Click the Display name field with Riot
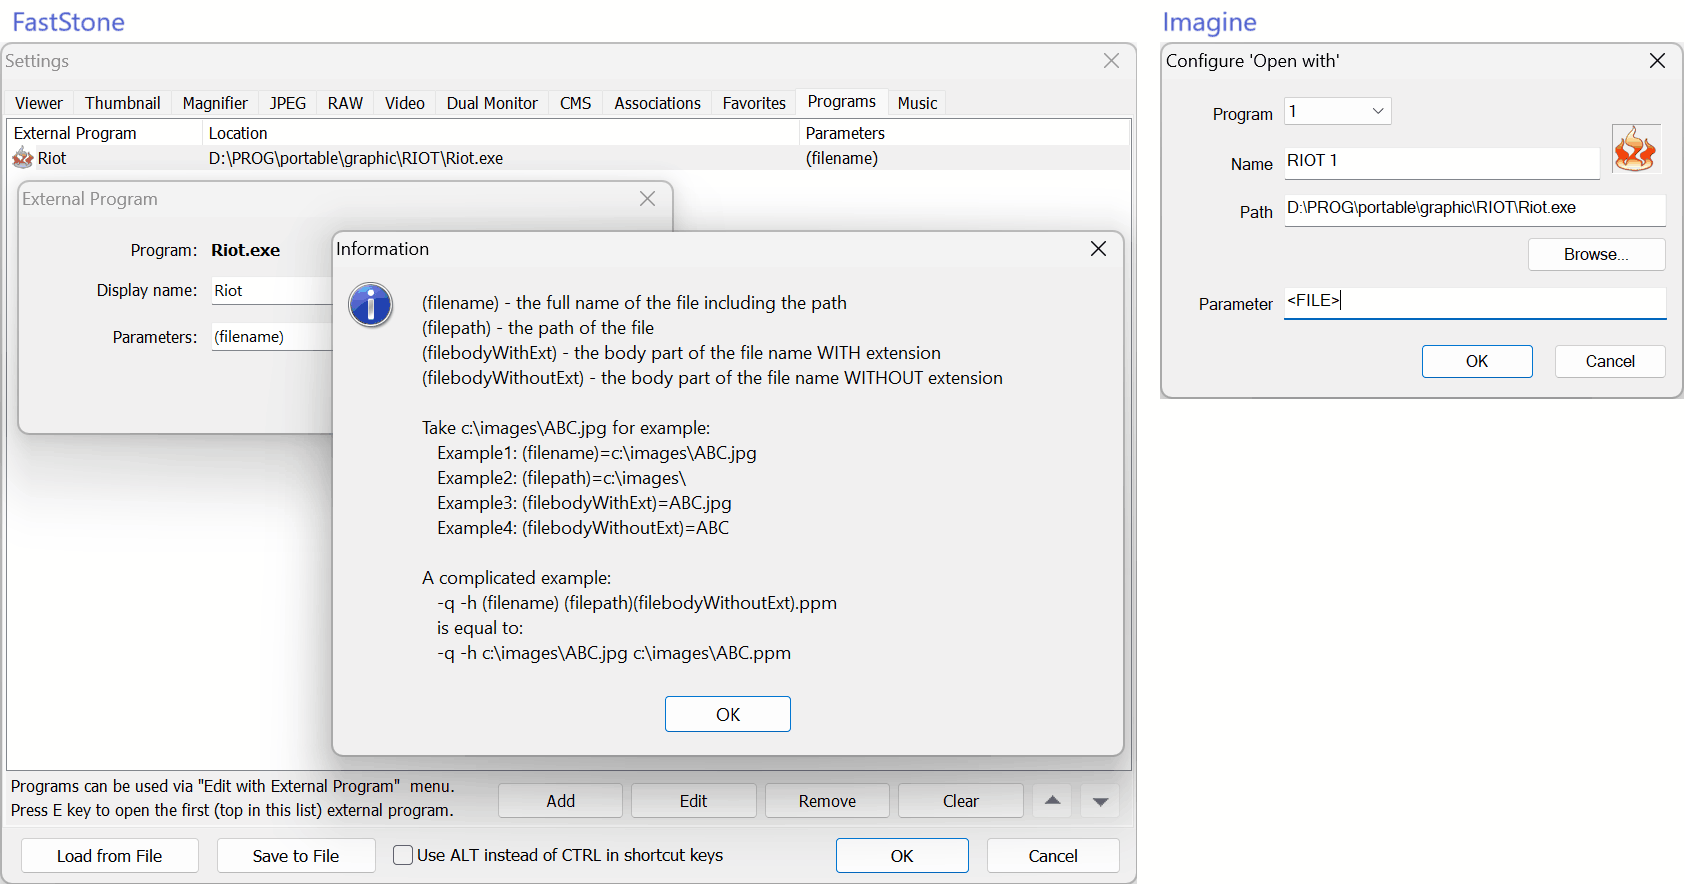Screen dimensions: 1685x884 tap(272, 290)
